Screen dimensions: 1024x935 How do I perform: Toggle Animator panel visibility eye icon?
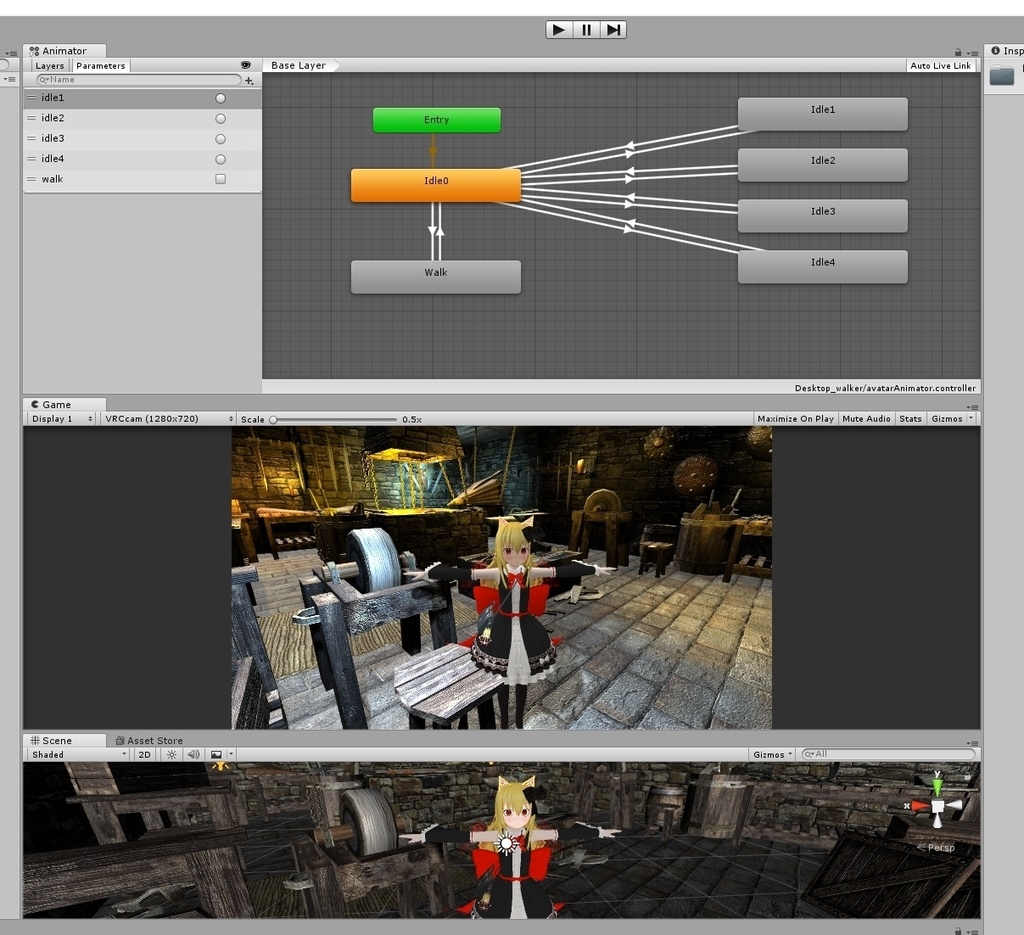246,65
